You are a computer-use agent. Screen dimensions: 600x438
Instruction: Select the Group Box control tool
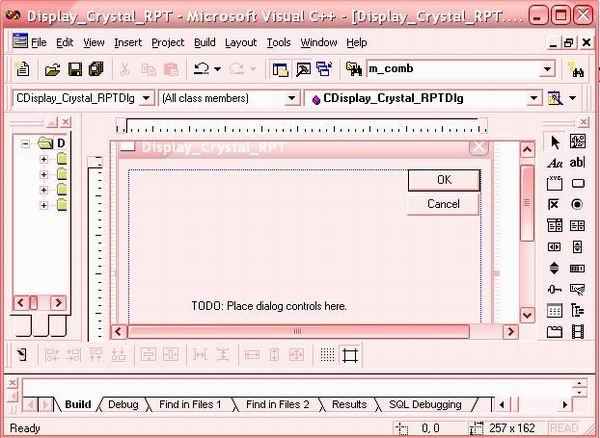[554, 184]
